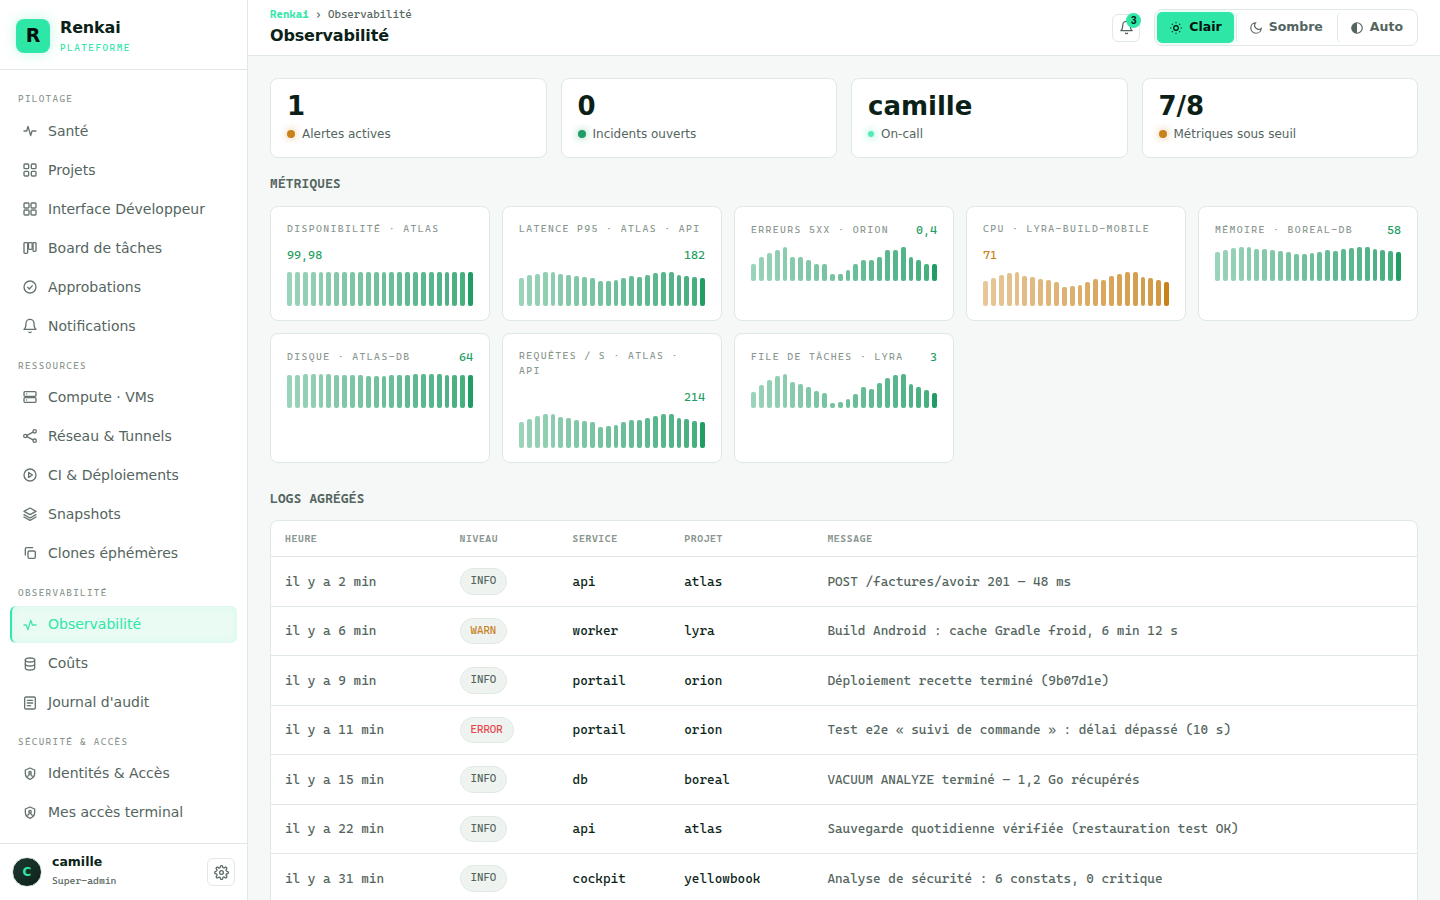Click the Board de tâches kanban icon
1440x900 pixels.
pos(30,248)
